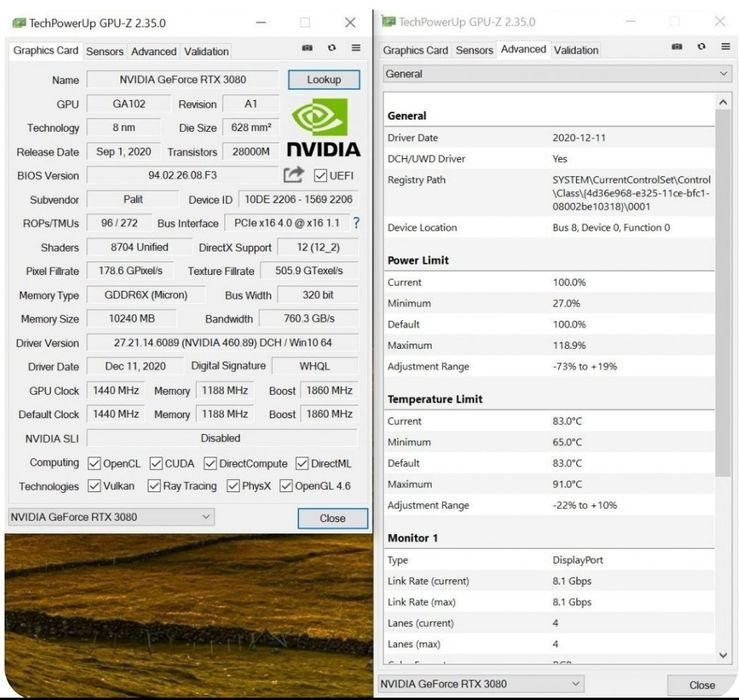Switch to Sensors tab in left window
Screen dimensions: 739x700
(105, 51)
